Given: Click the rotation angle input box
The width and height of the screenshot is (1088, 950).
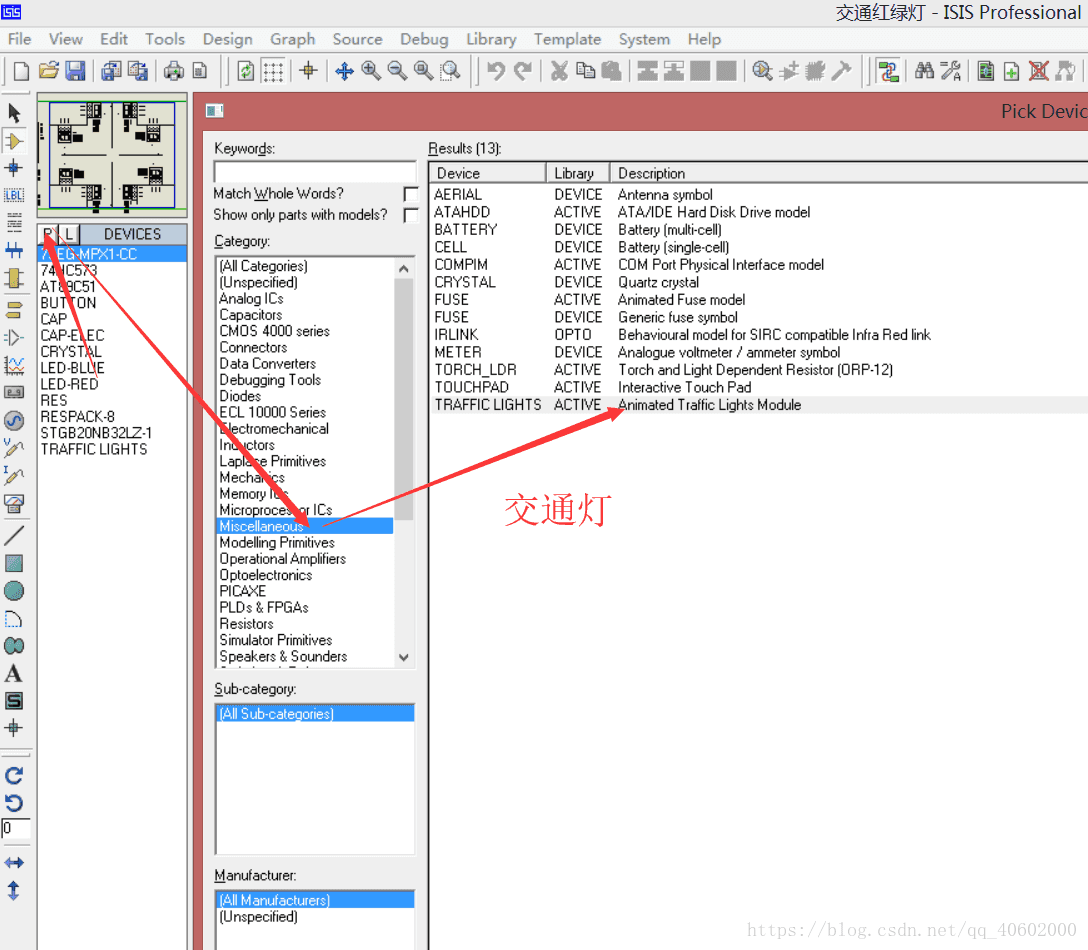Looking at the screenshot, I should click(16, 829).
